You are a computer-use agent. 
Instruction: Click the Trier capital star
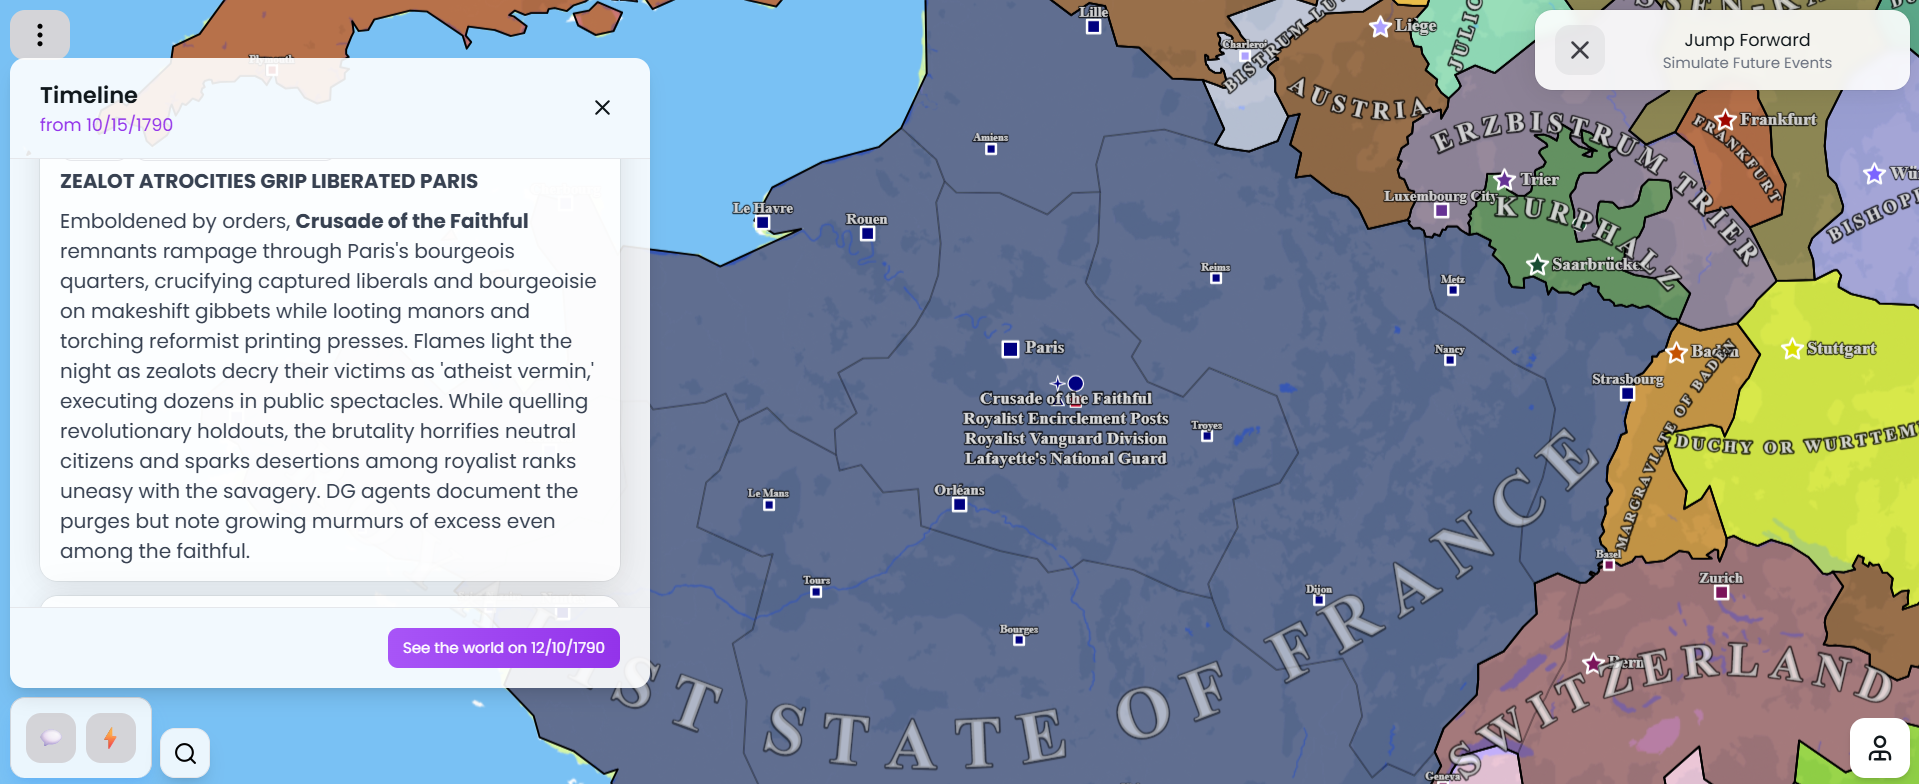pyautogui.click(x=1505, y=180)
